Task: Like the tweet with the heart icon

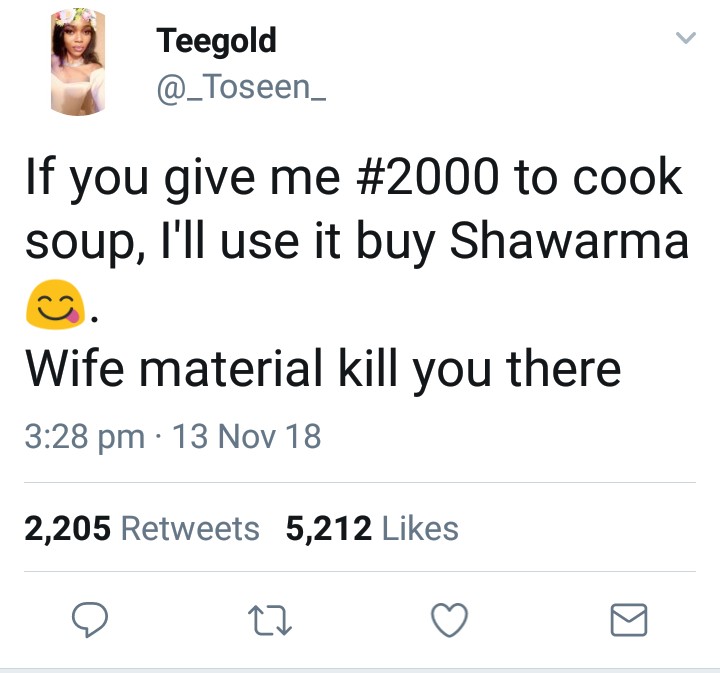Action: [x=450, y=620]
